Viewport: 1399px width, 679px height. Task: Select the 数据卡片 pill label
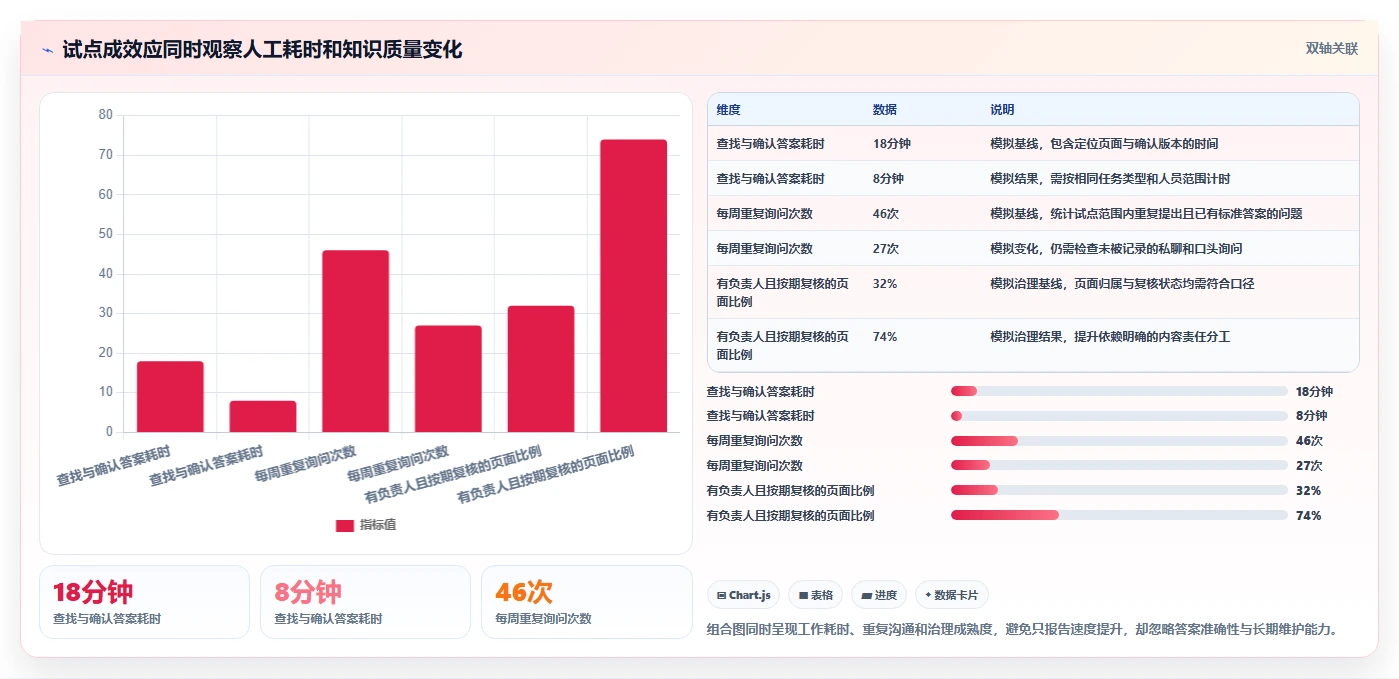pos(957,595)
